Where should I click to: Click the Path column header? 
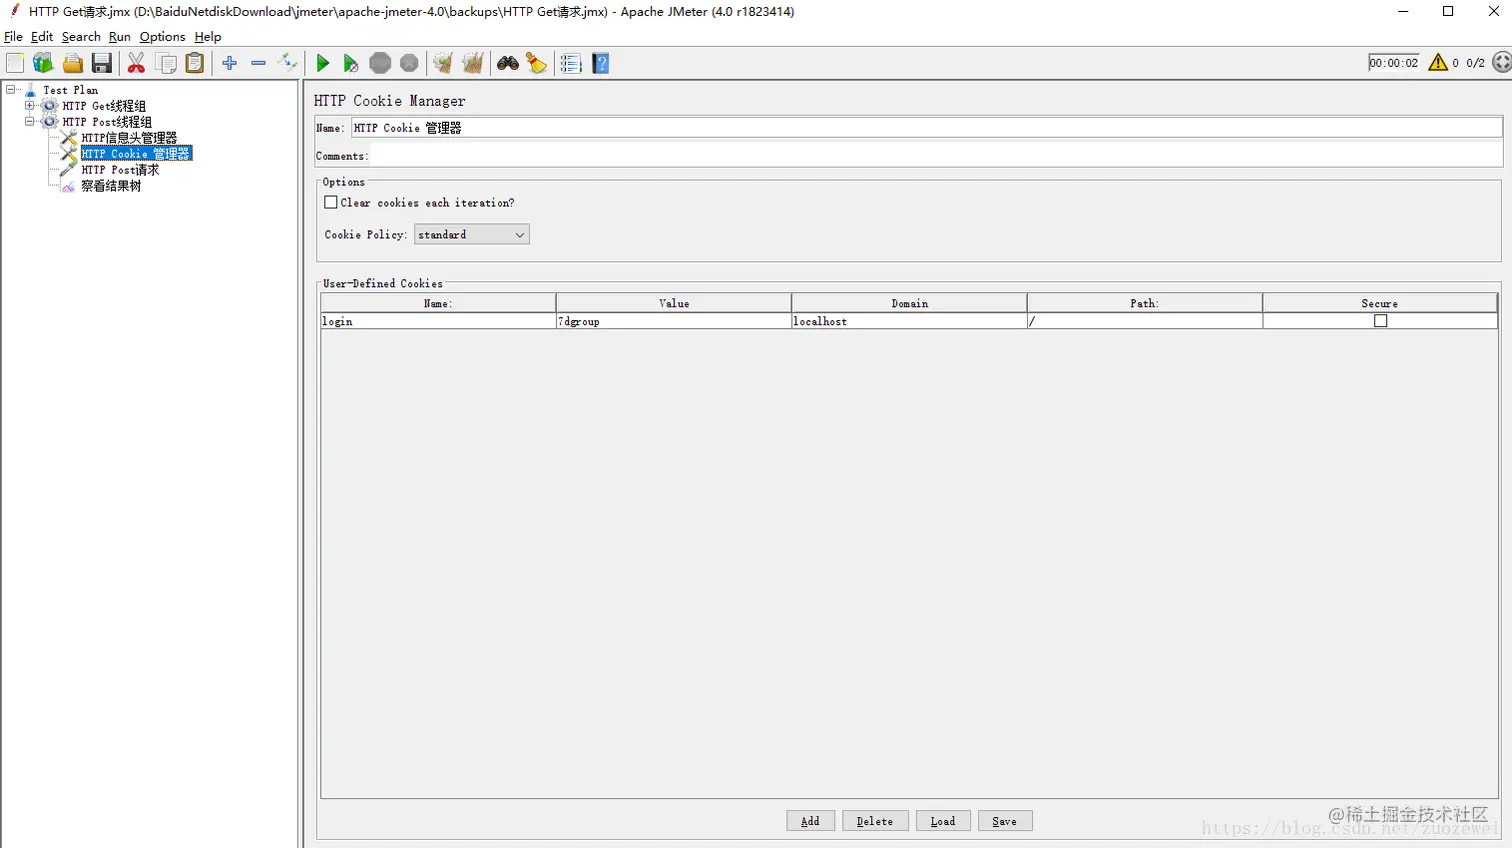(1145, 303)
